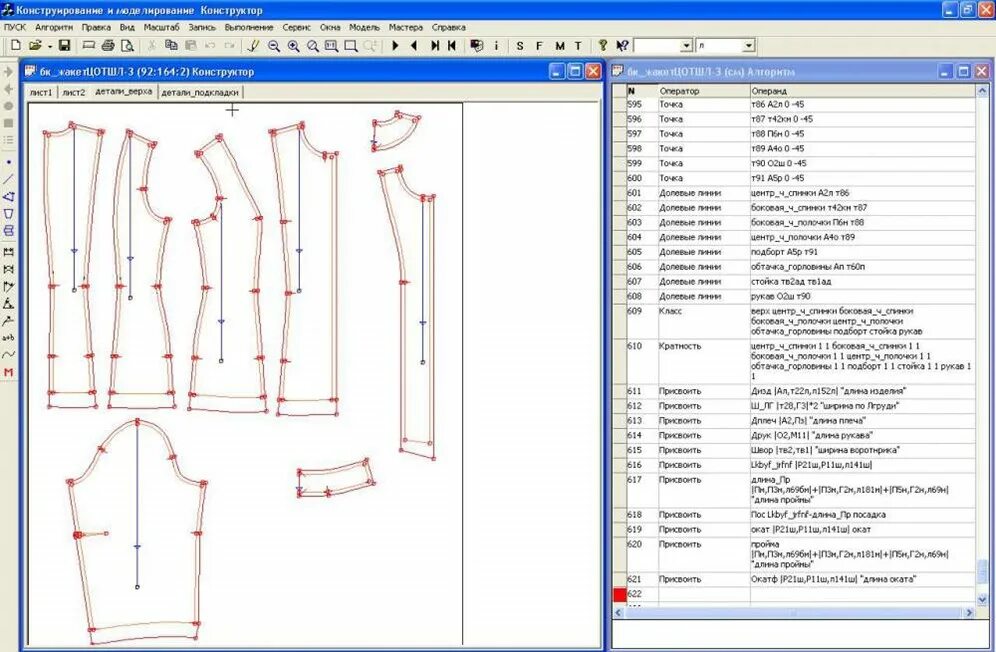This screenshot has height=652, width=996.
Task: Select algorithm row 622 red marker
Action: (620, 594)
